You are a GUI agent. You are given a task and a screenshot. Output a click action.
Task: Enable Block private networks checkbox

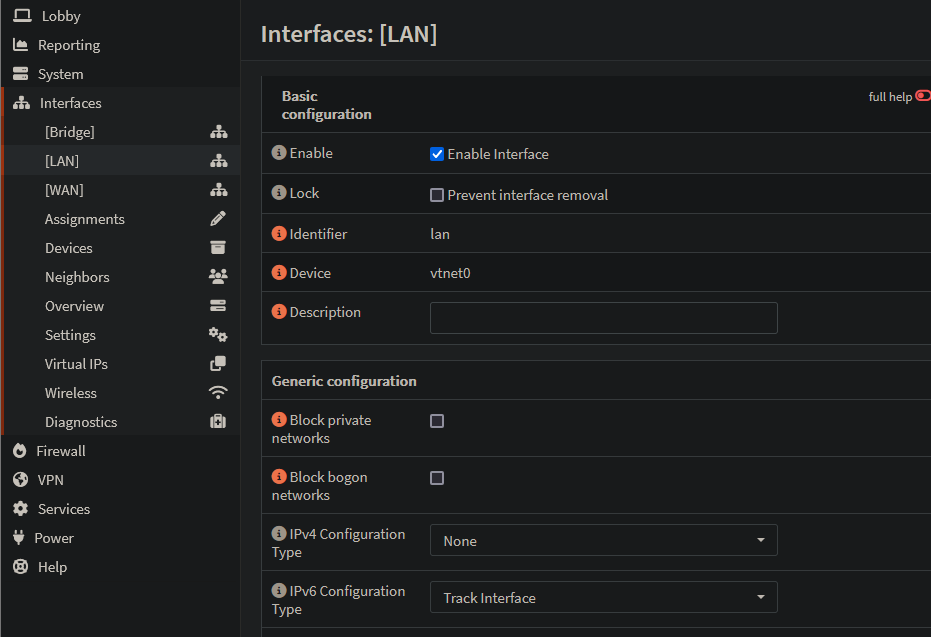[437, 421]
